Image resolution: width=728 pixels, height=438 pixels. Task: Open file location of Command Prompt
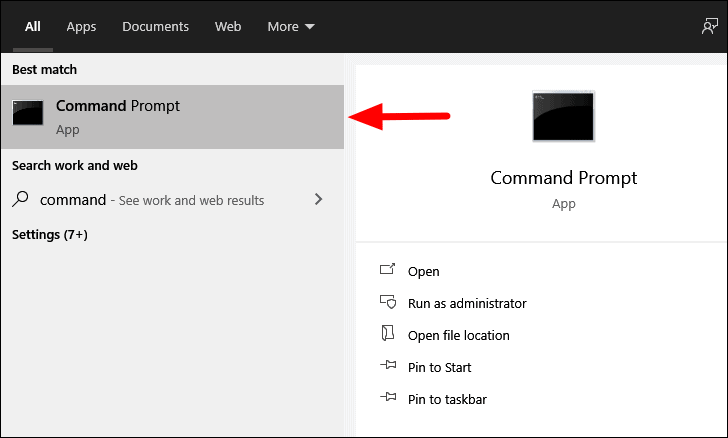[x=459, y=335]
